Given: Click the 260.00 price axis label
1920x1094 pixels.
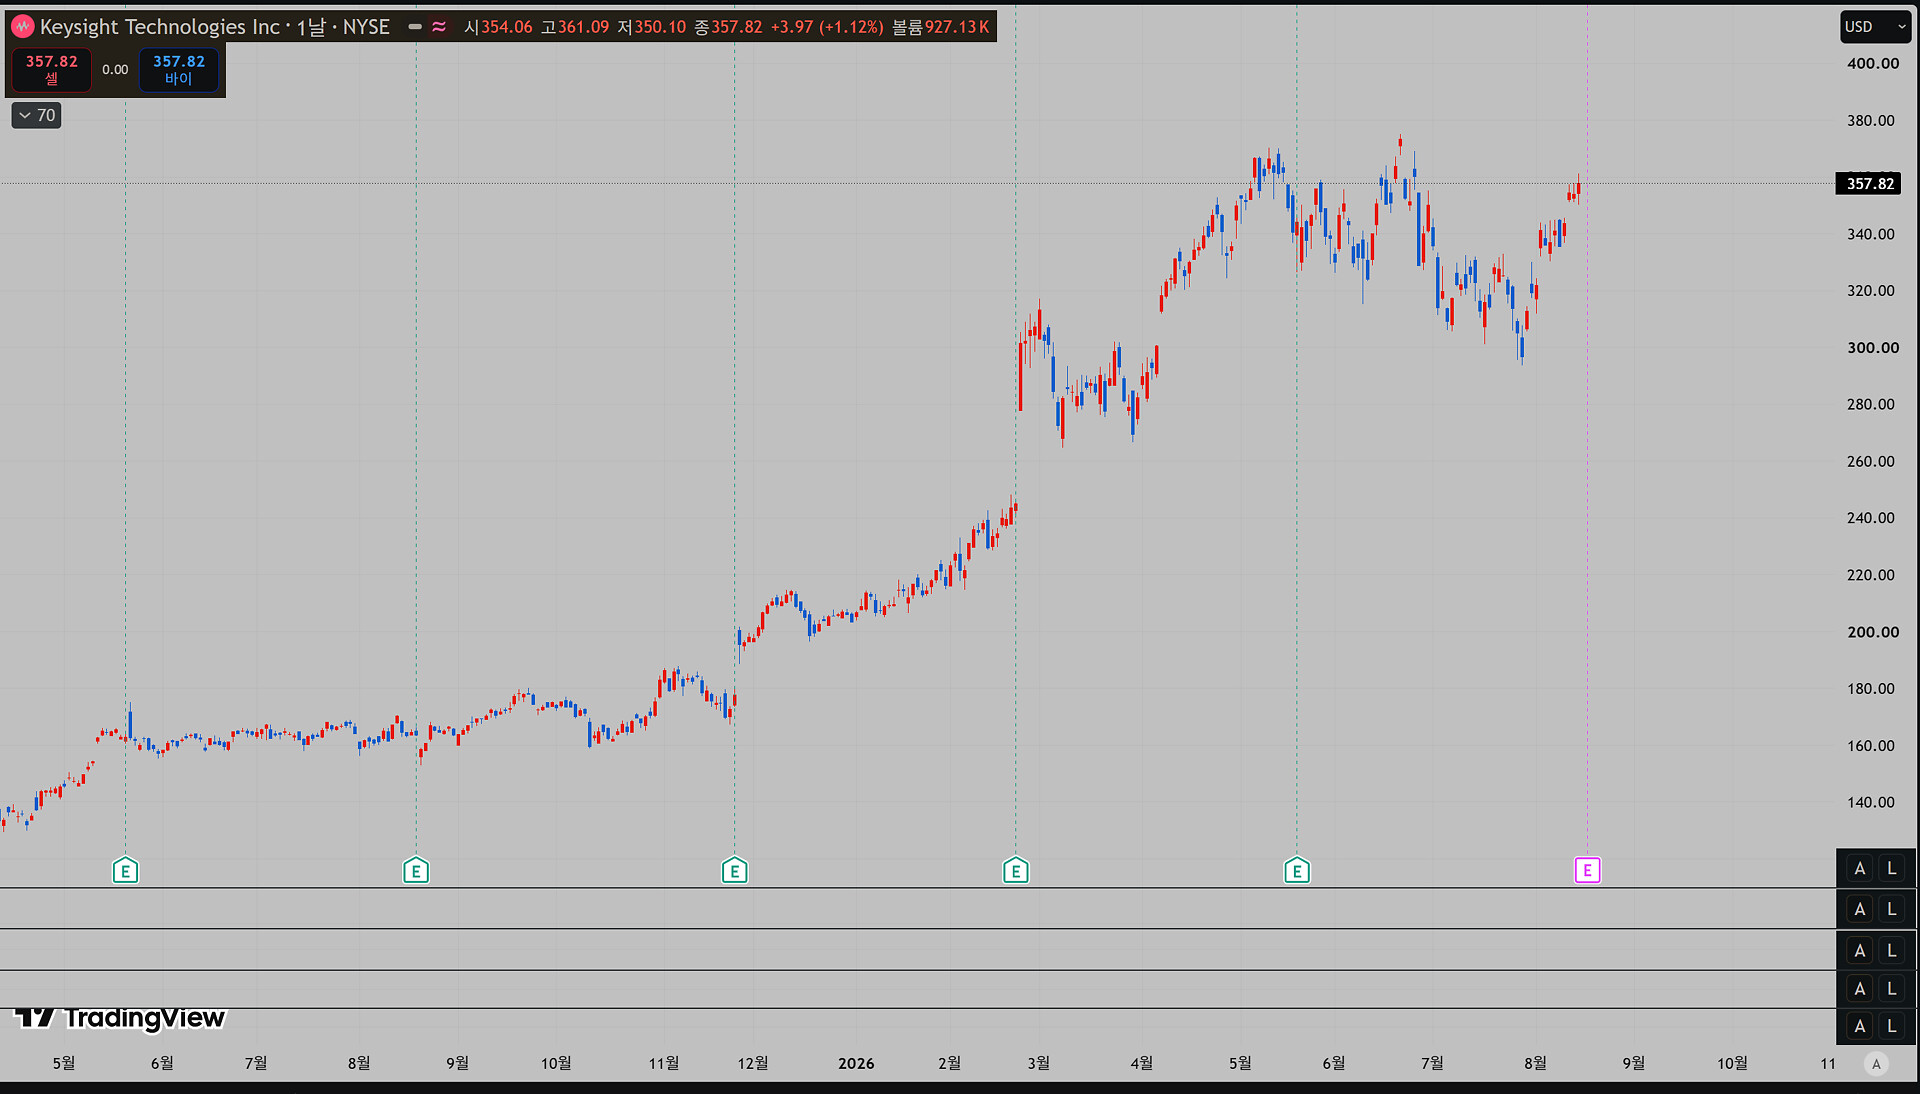Looking at the screenshot, I should pos(1870,461).
